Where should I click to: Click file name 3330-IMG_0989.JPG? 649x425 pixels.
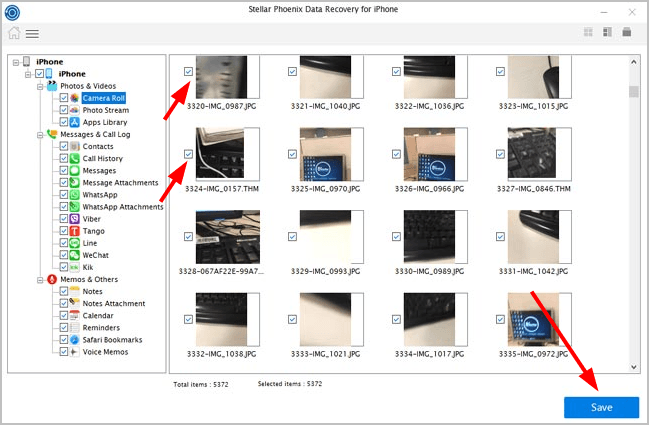[x=429, y=271]
